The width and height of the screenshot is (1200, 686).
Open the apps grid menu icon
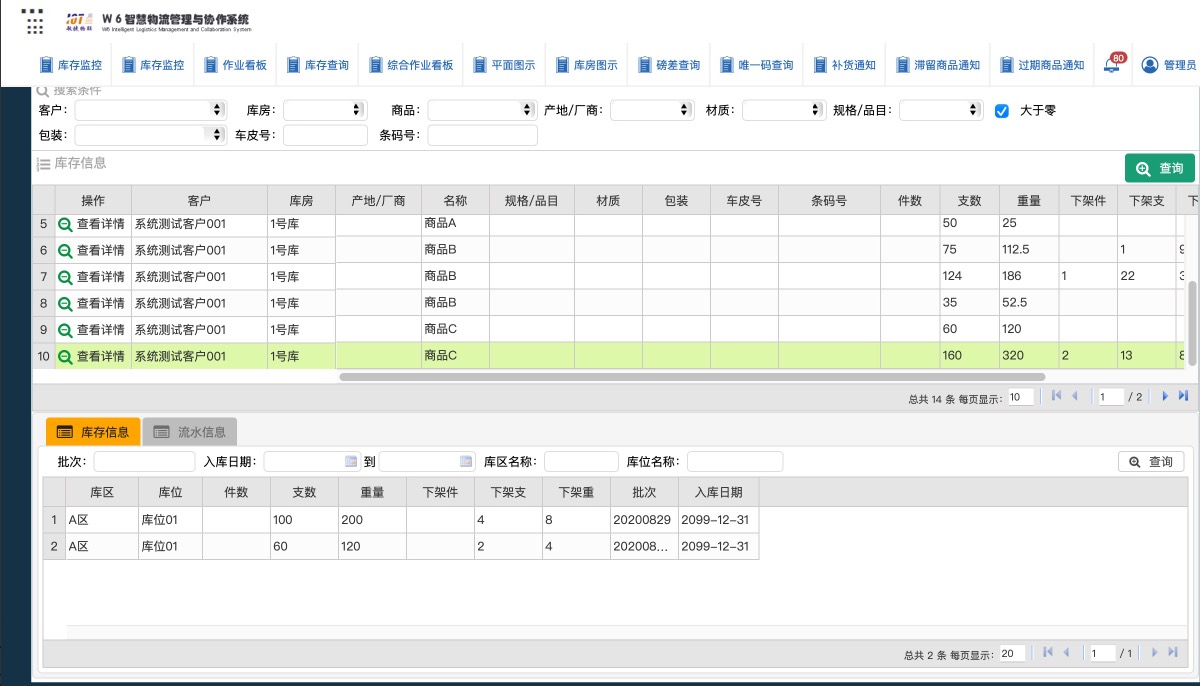pos(32,20)
